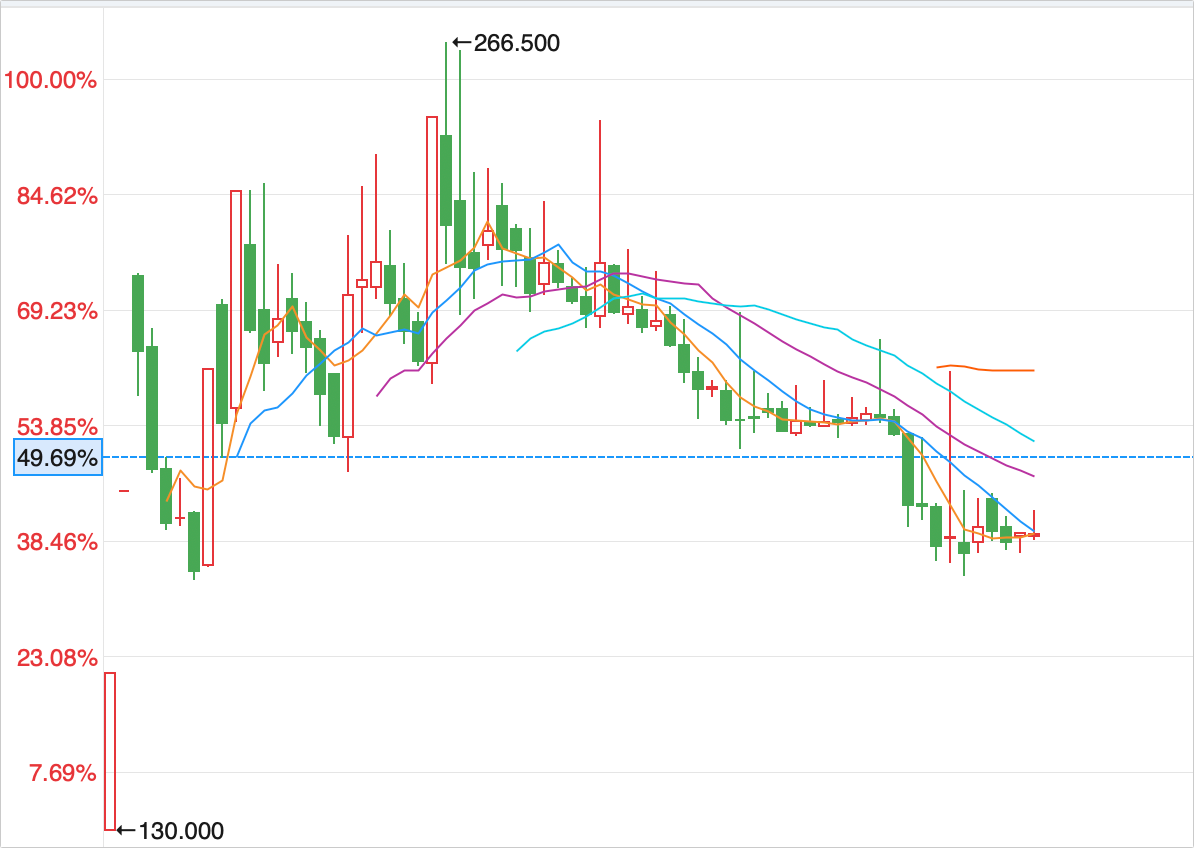
Task: Click the last candle on the right end
Action: click(x=1034, y=535)
